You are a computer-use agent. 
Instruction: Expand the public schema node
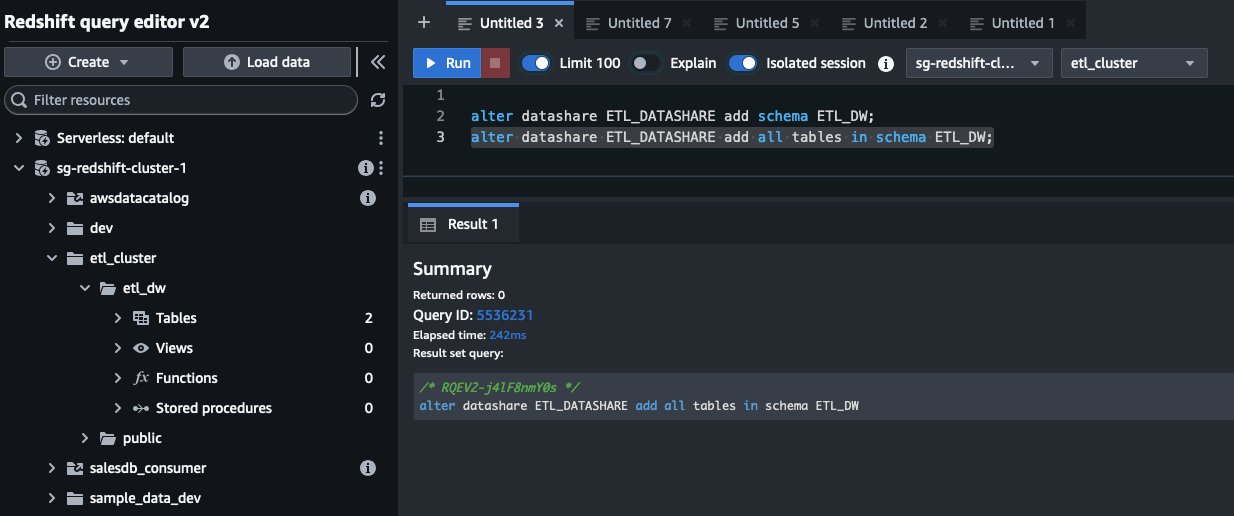click(x=86, y=438)
